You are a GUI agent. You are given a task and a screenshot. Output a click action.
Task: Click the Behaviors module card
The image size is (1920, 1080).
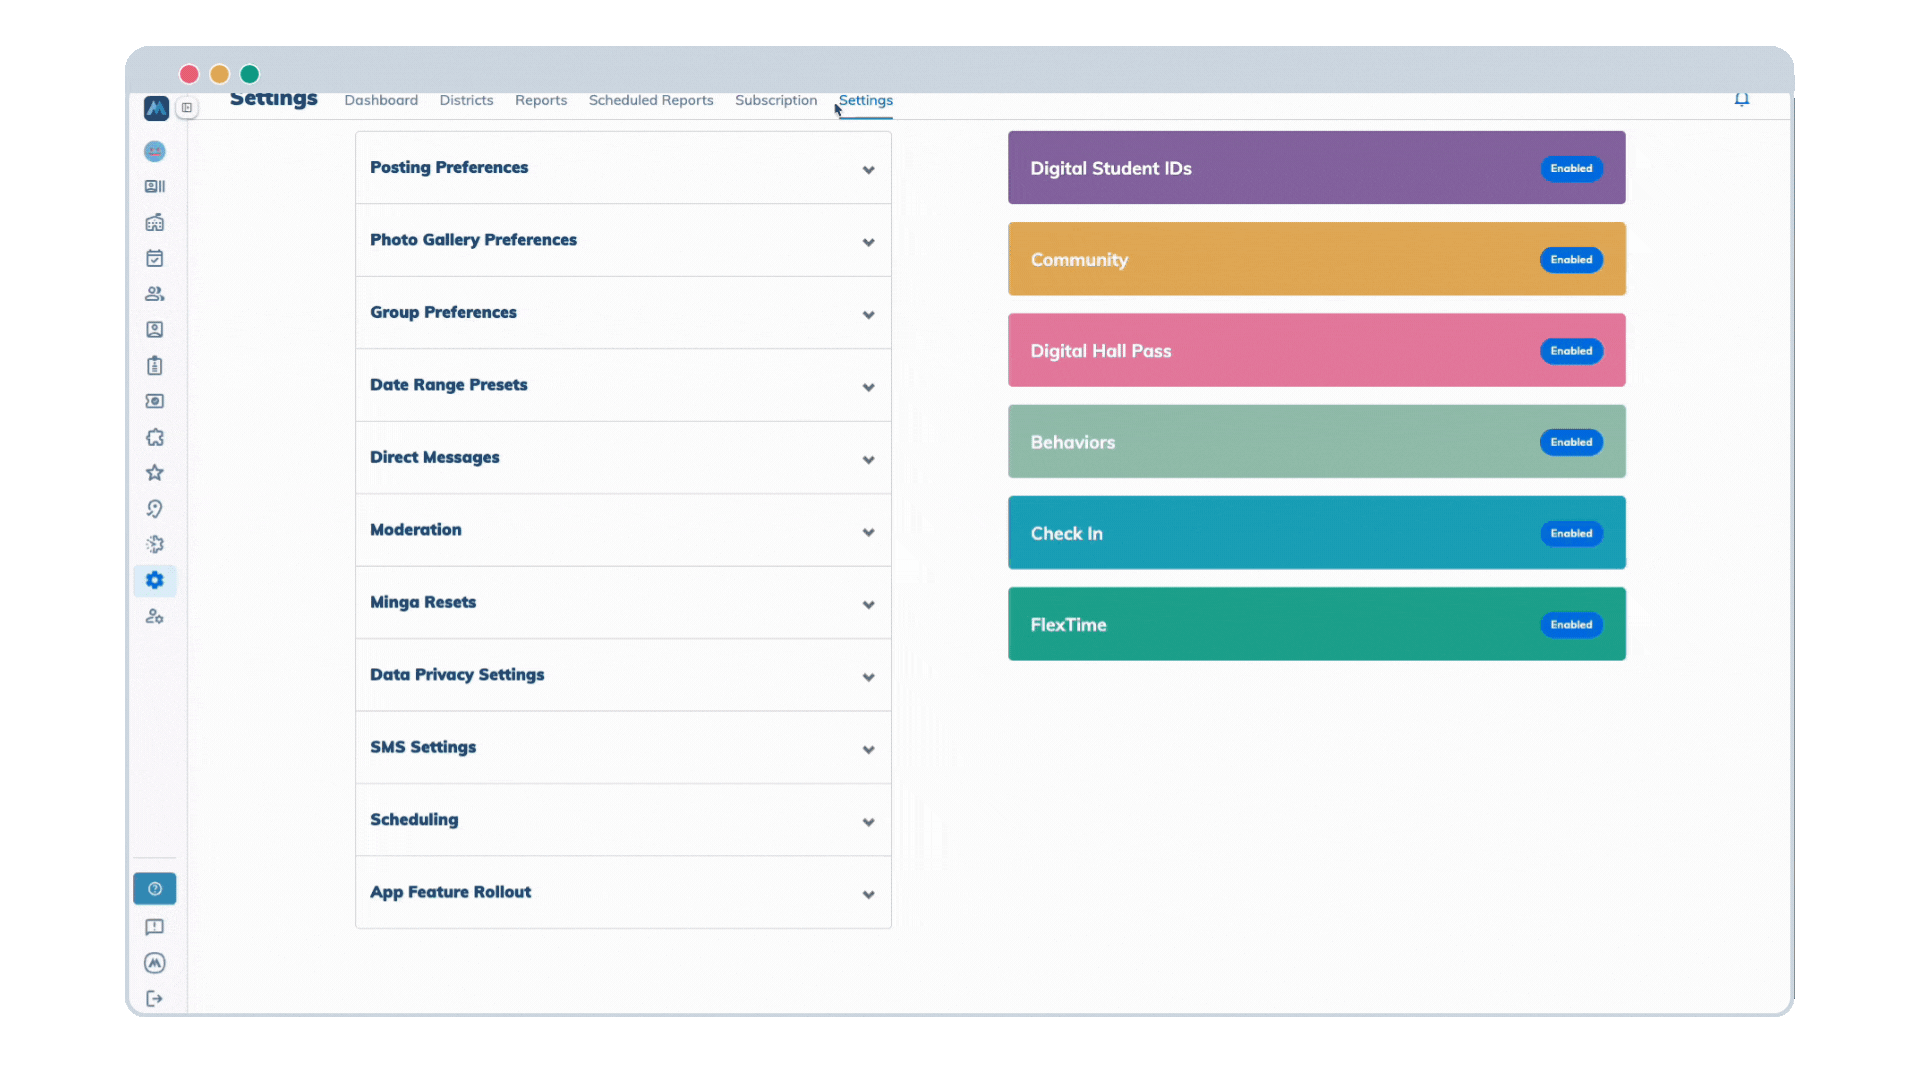(1270, 442)
